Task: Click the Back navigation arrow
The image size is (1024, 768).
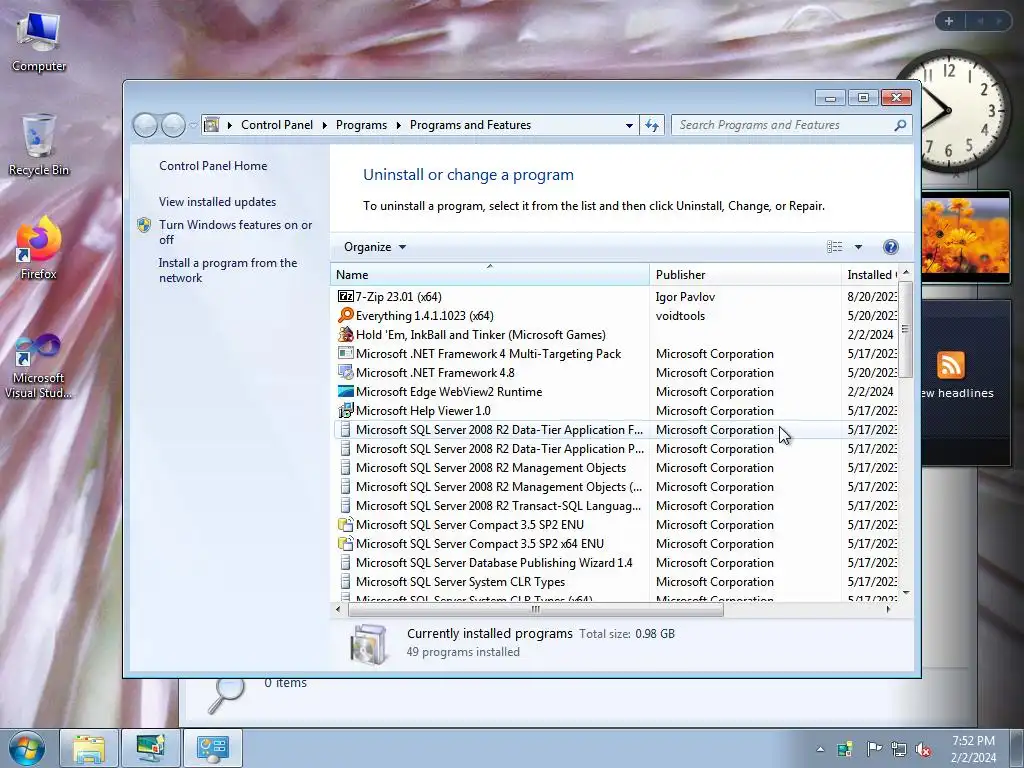Action: click(145, 125)
